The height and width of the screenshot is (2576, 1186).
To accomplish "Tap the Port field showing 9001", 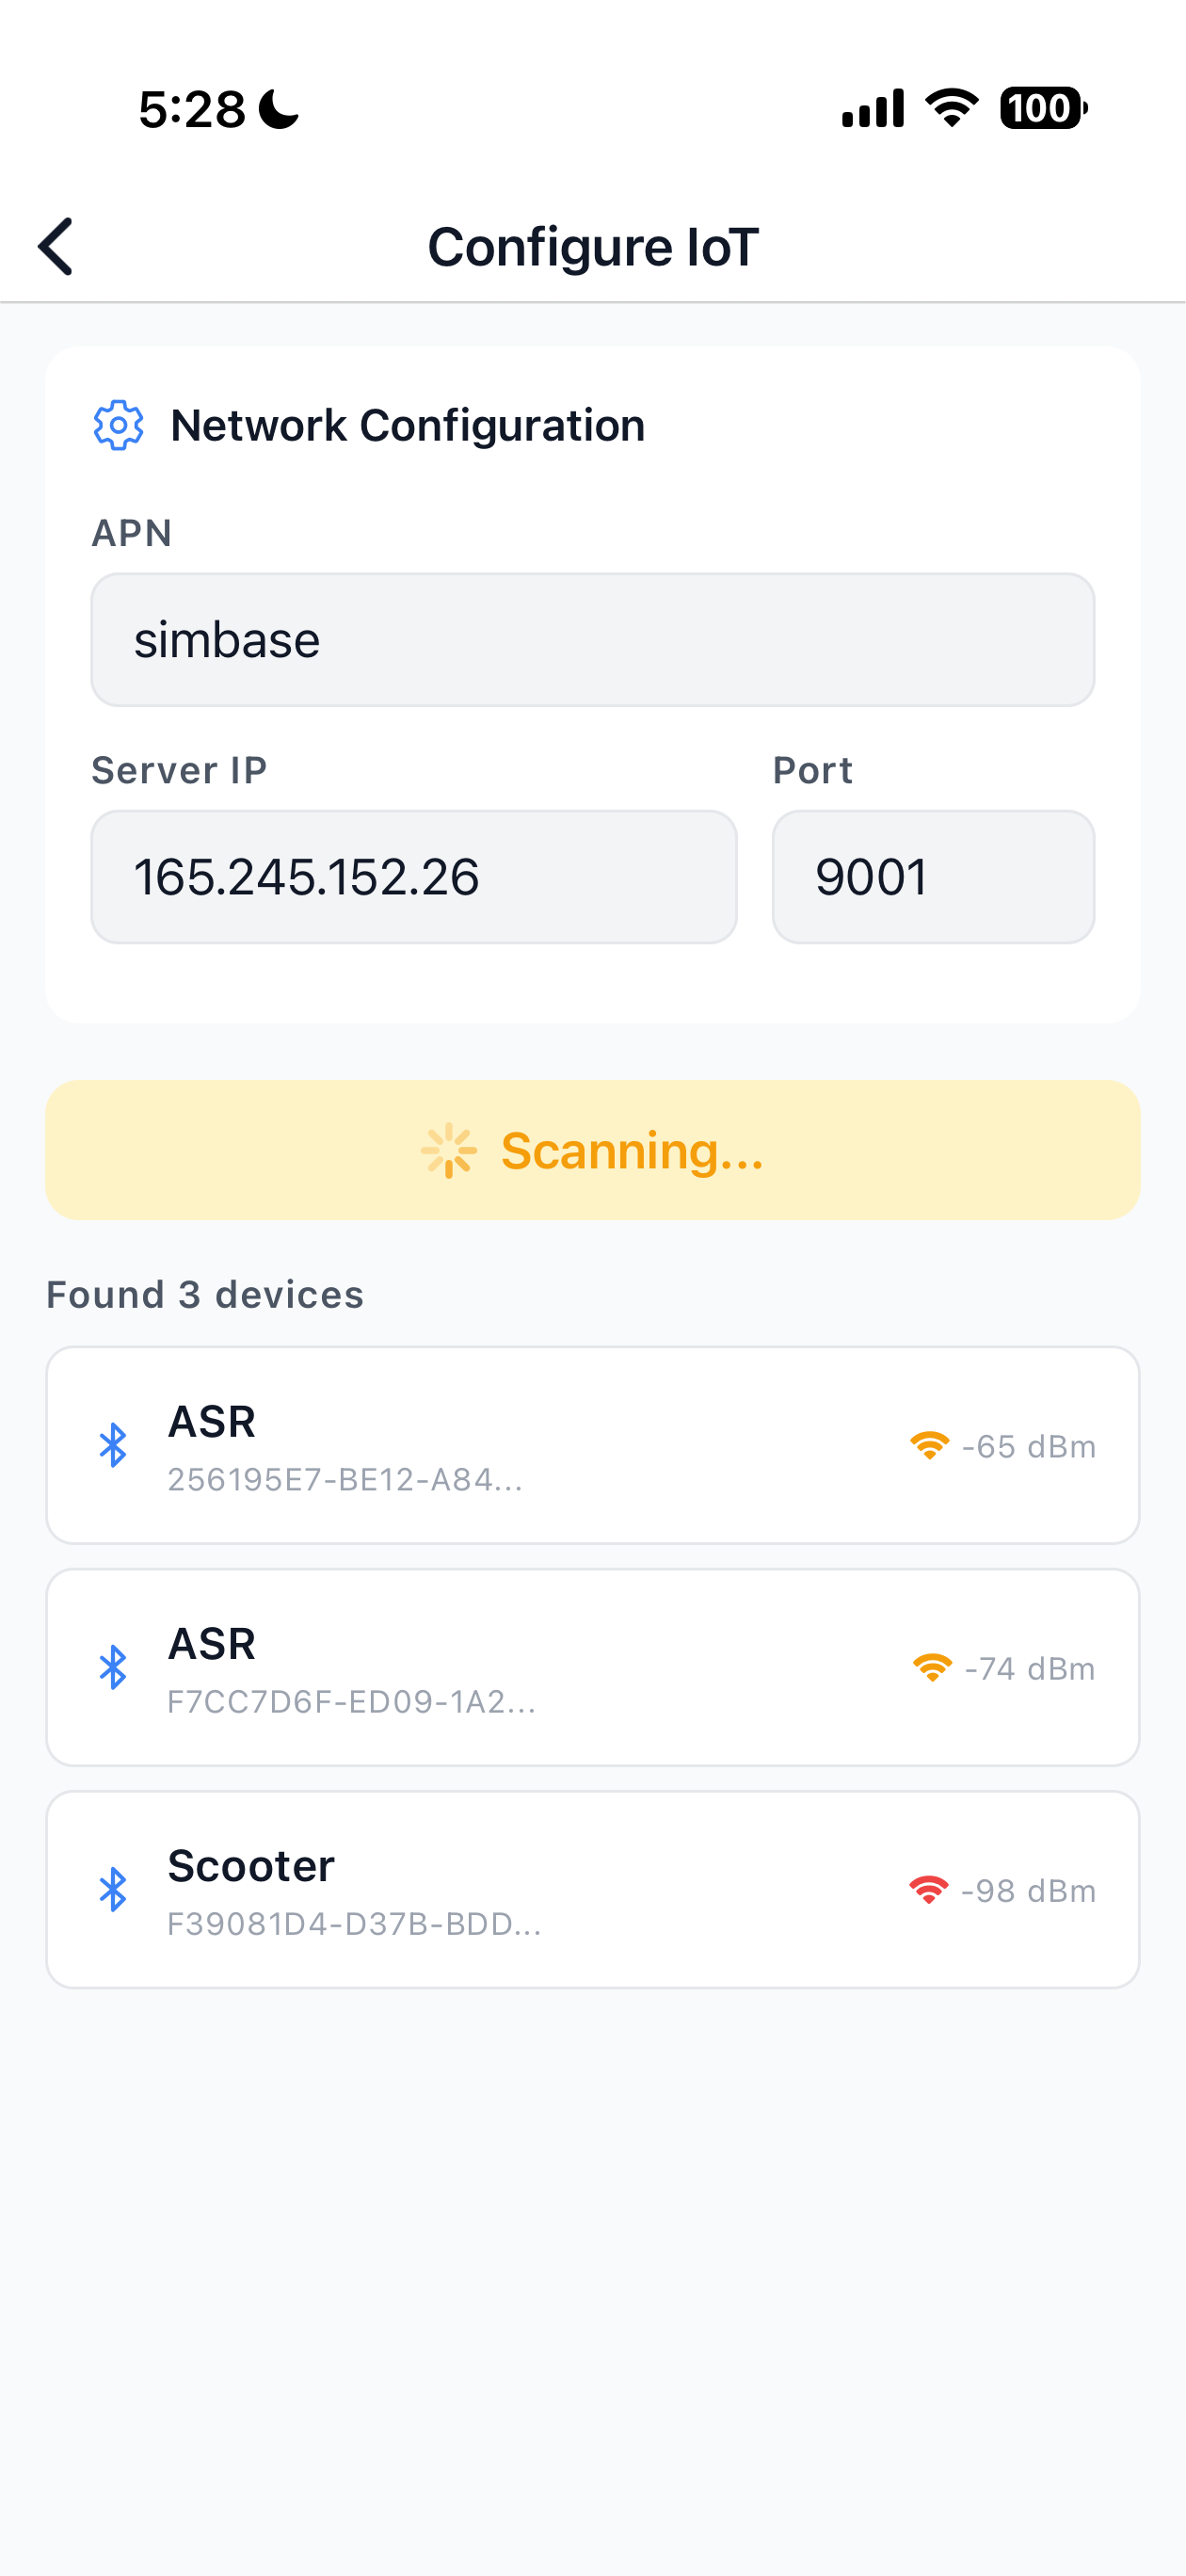I will click(932, 877).
